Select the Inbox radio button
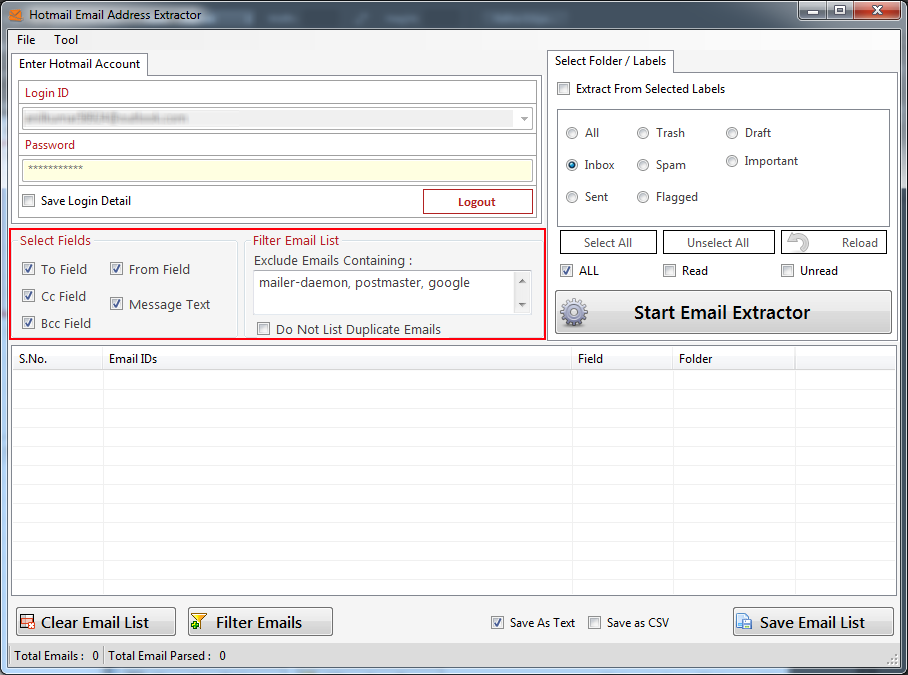The width and height of the screenshot is (908, 675). (572, 165)
